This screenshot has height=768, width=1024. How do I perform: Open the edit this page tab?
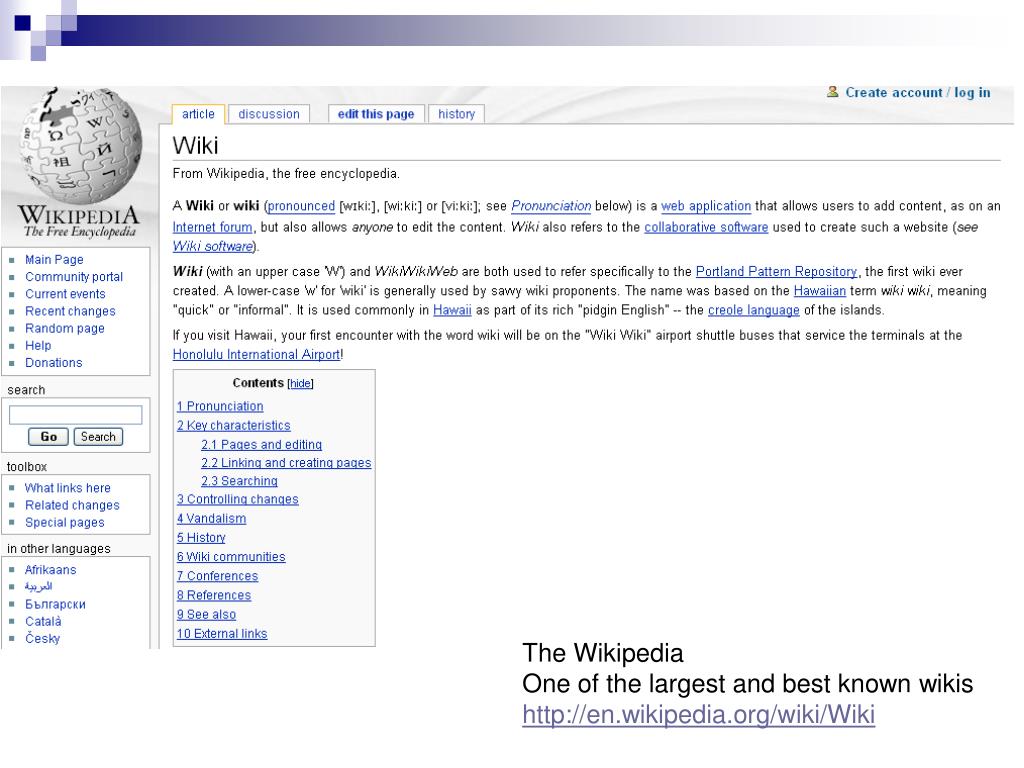376,114
